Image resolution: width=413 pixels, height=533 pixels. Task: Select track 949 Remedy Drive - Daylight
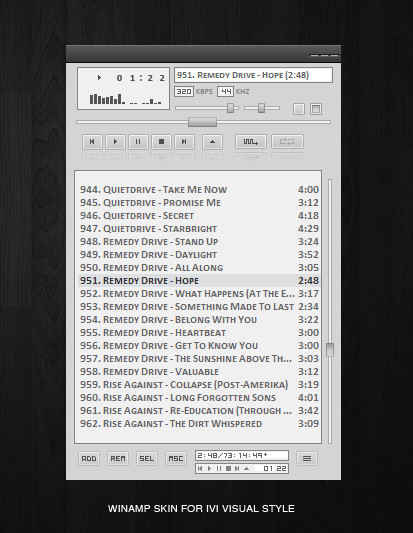pos(200,255)
